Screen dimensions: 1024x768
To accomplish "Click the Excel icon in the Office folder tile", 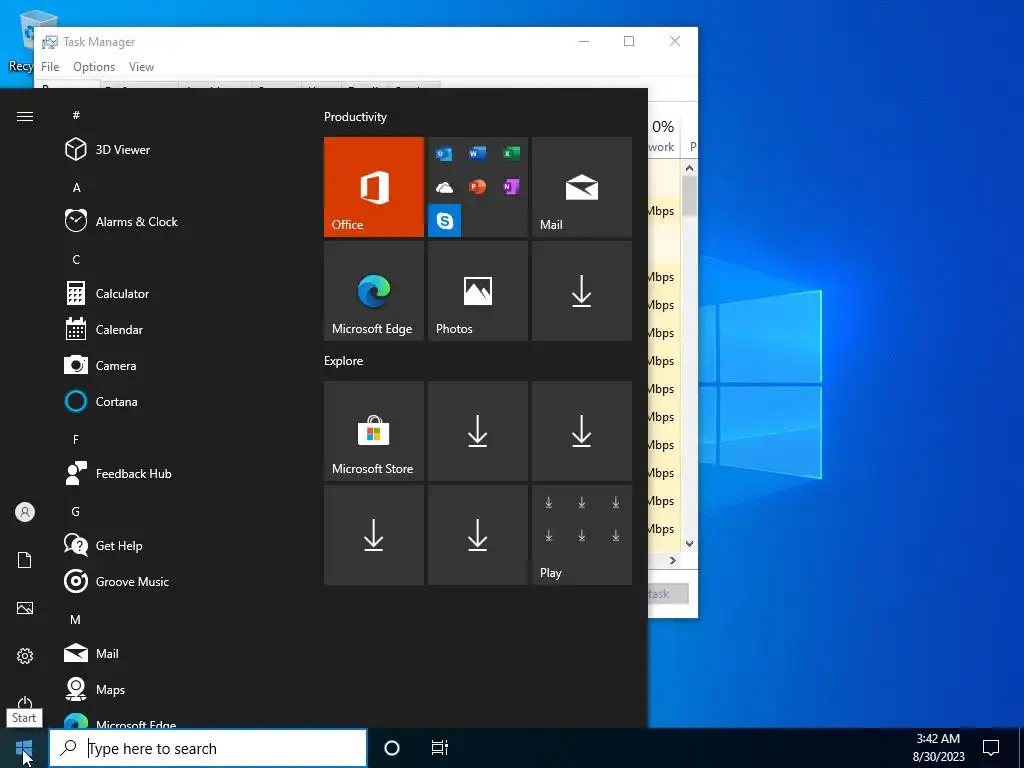I will 511,153.
